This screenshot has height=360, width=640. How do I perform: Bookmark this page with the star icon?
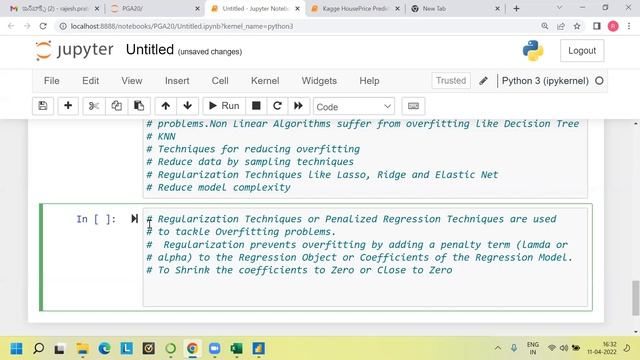pyautogui.click(x=577, y=26)
